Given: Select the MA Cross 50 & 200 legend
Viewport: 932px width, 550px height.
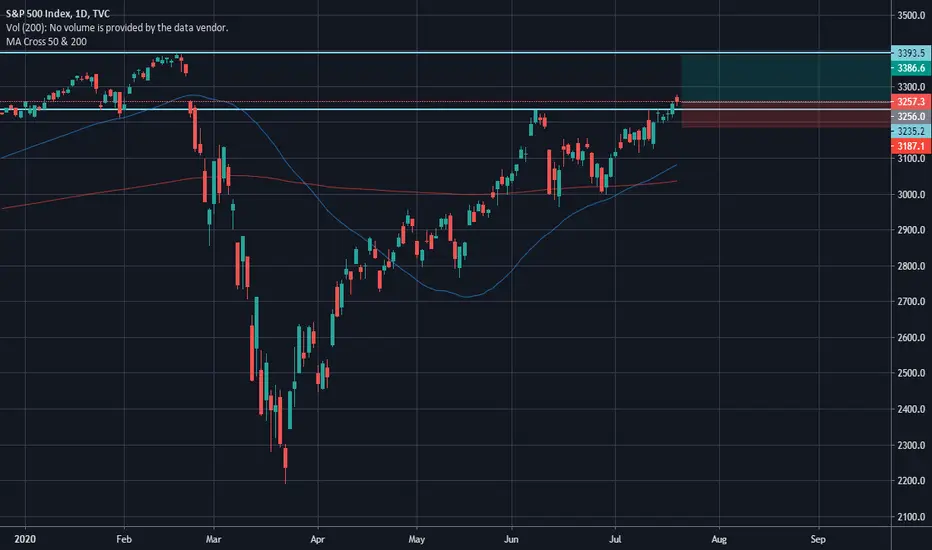Looking at the screenshot, I should 46,42.
